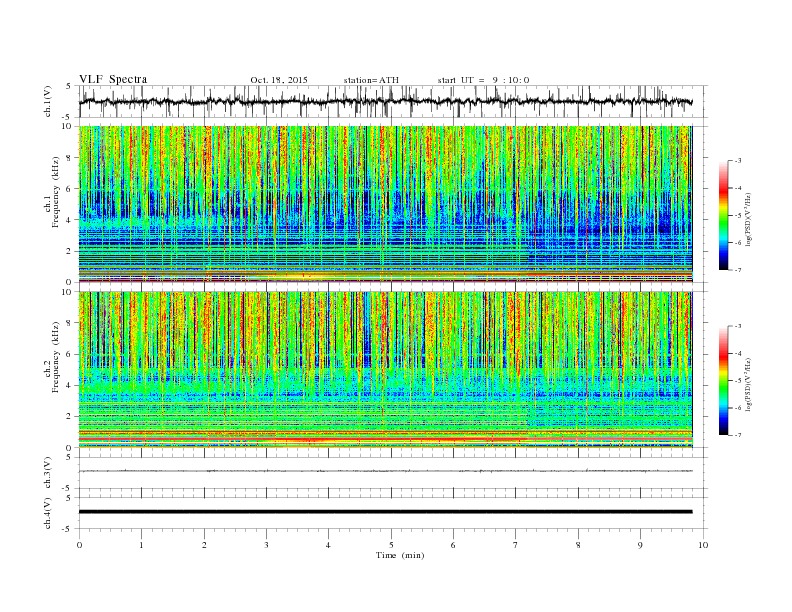
Task: Click time axis tick label "7"
Action: (516, 545)
